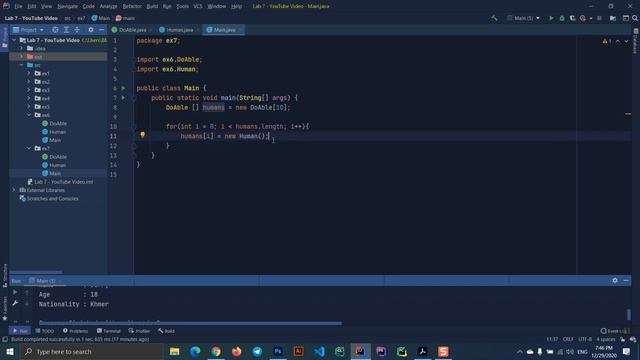Screen dimensions: 640x360
Task: Hide the Run tool window
Action: pos(626,280)
